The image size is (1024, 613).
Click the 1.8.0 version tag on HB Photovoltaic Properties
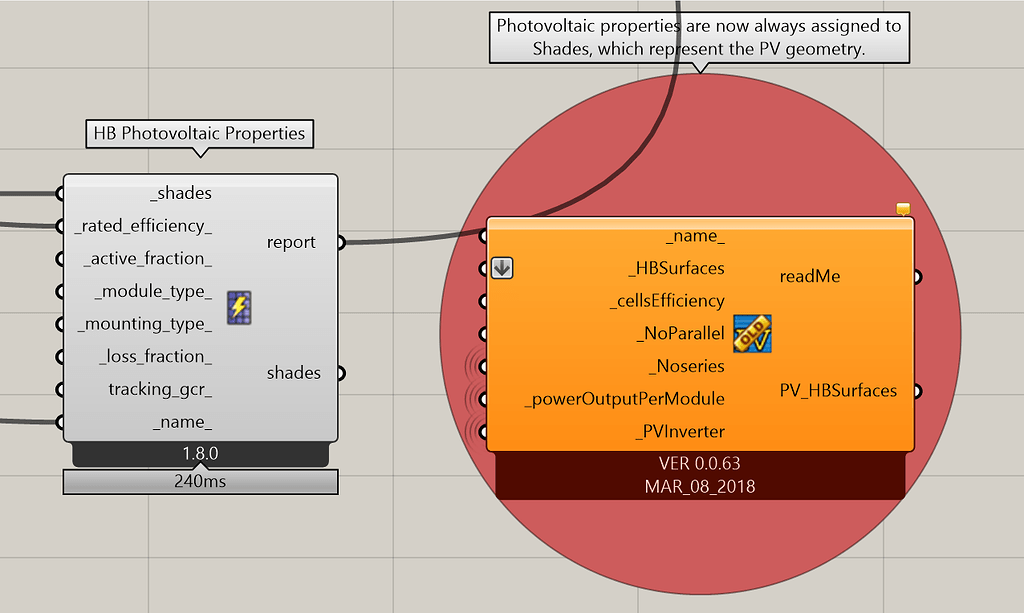(199, 454)
